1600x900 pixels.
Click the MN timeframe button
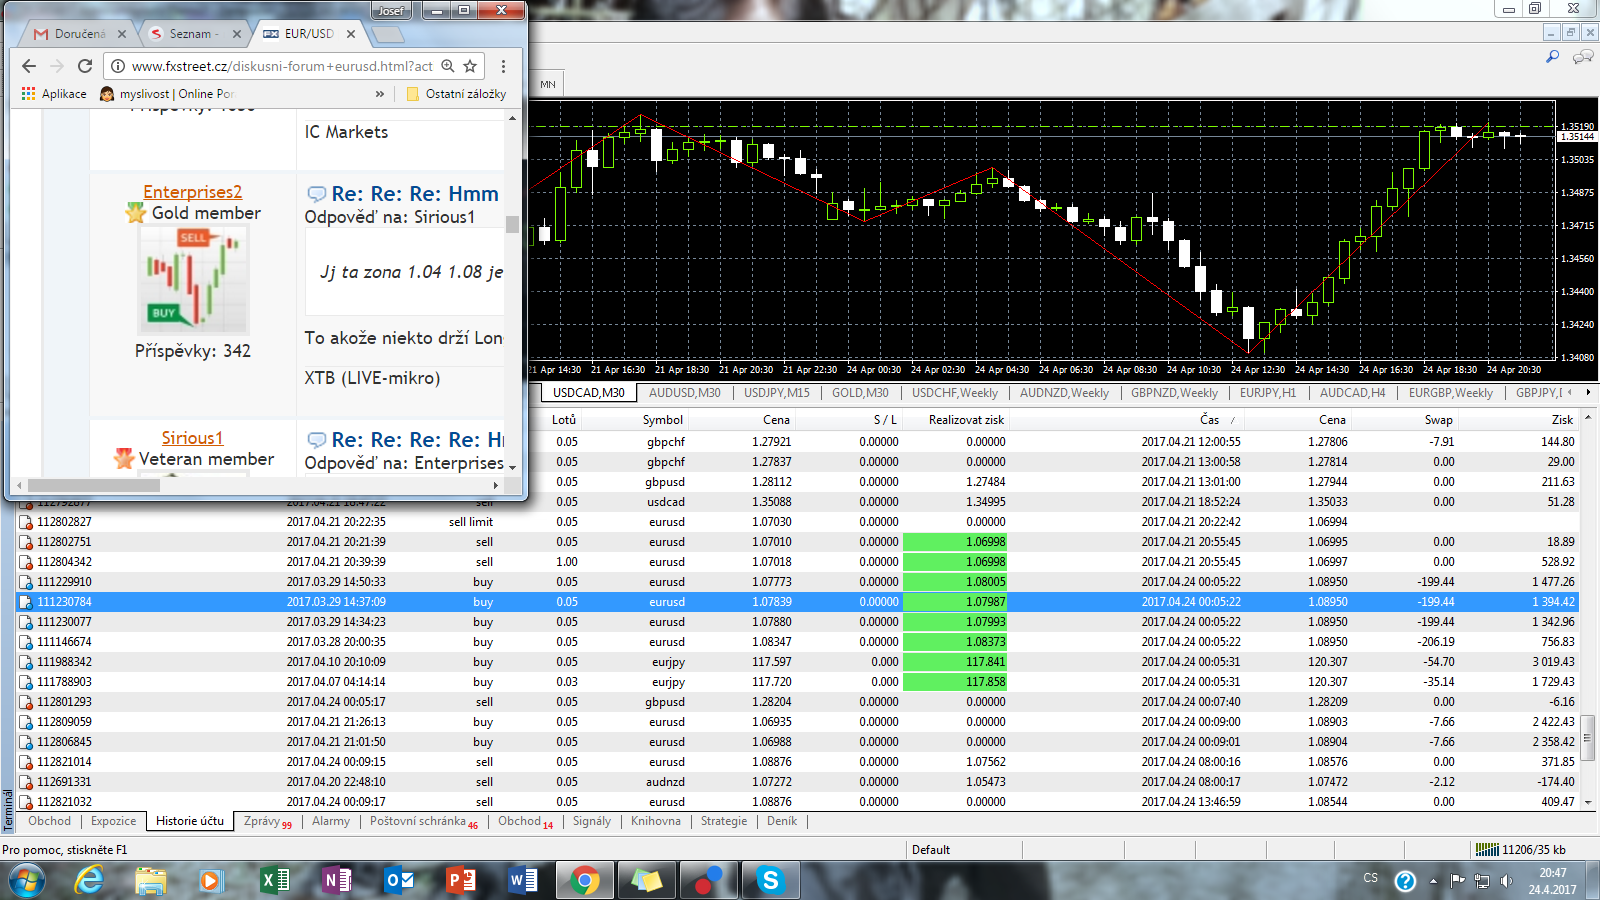pyautogui.click(x=548, y=84)
